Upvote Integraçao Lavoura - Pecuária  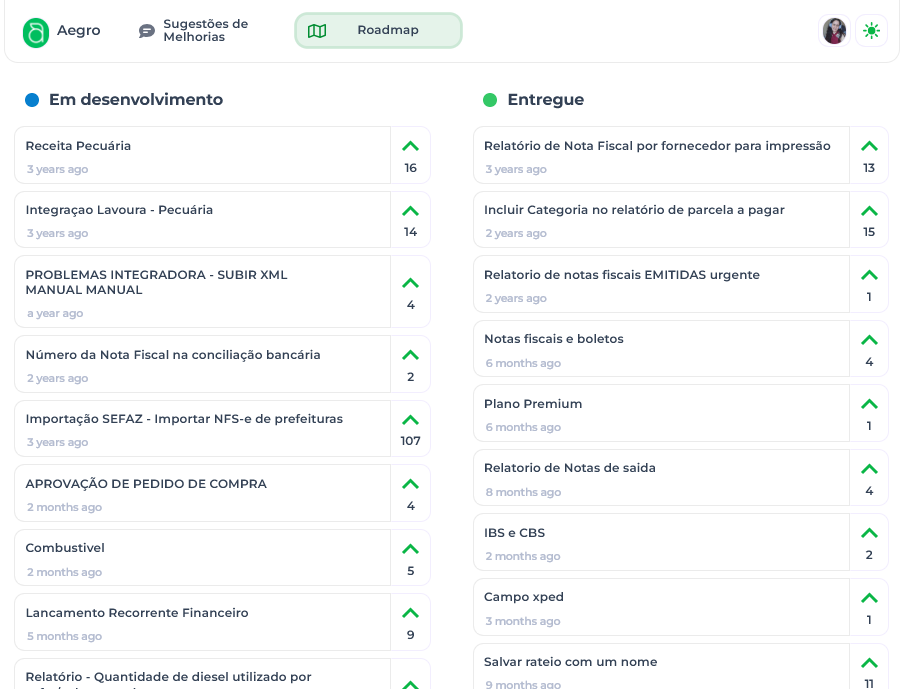[410, 211]
